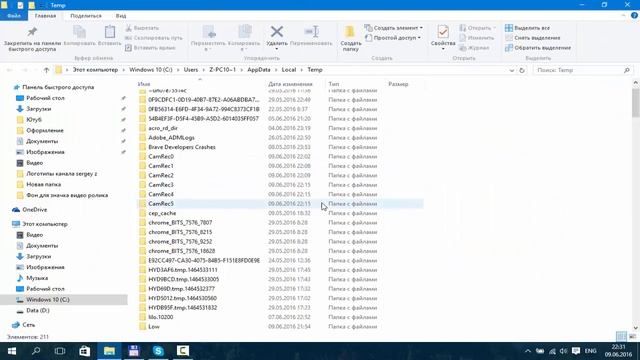This screenshot has width=640, height=360.
Task: Collapse the ribbon using the chevron
Action: click(x=623, y=16)
